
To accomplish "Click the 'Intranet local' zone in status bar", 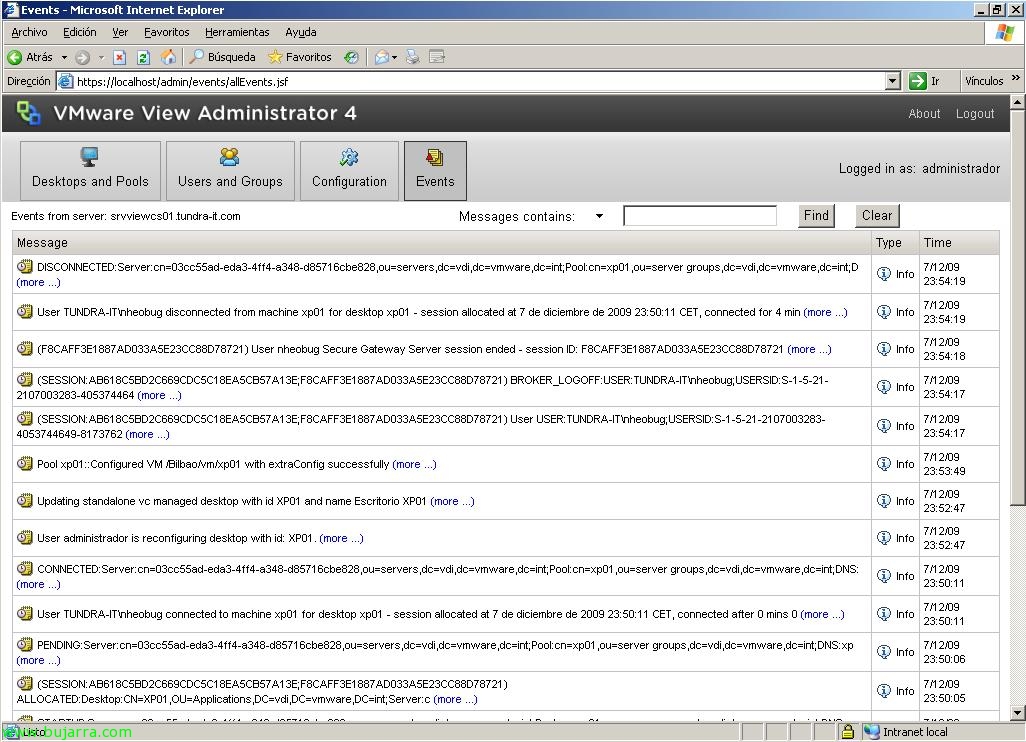I will tap(906, 732).
